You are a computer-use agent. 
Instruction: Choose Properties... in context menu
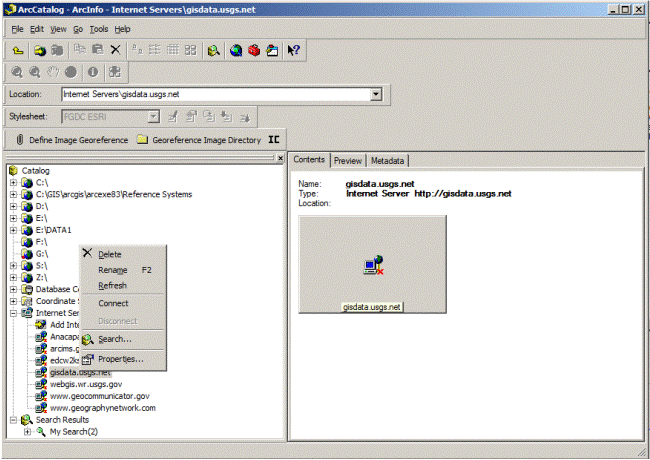pyautogui.click(x=123, y=359)
